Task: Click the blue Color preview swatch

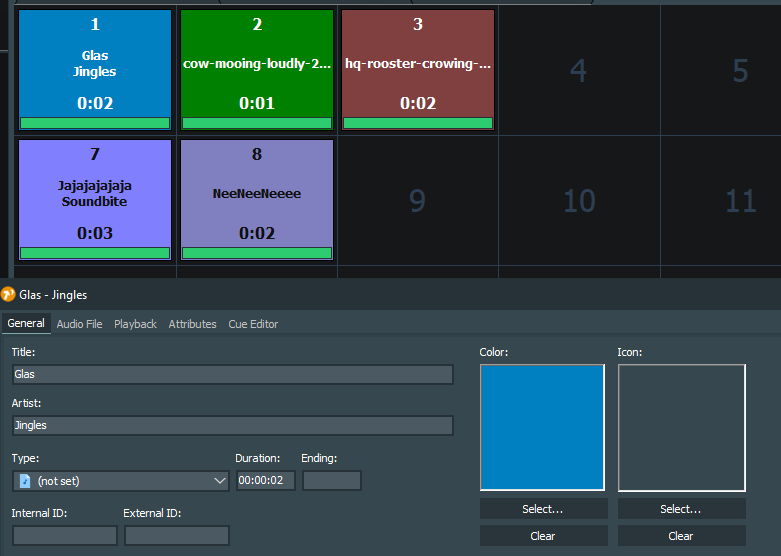Action: coord(542,427)
